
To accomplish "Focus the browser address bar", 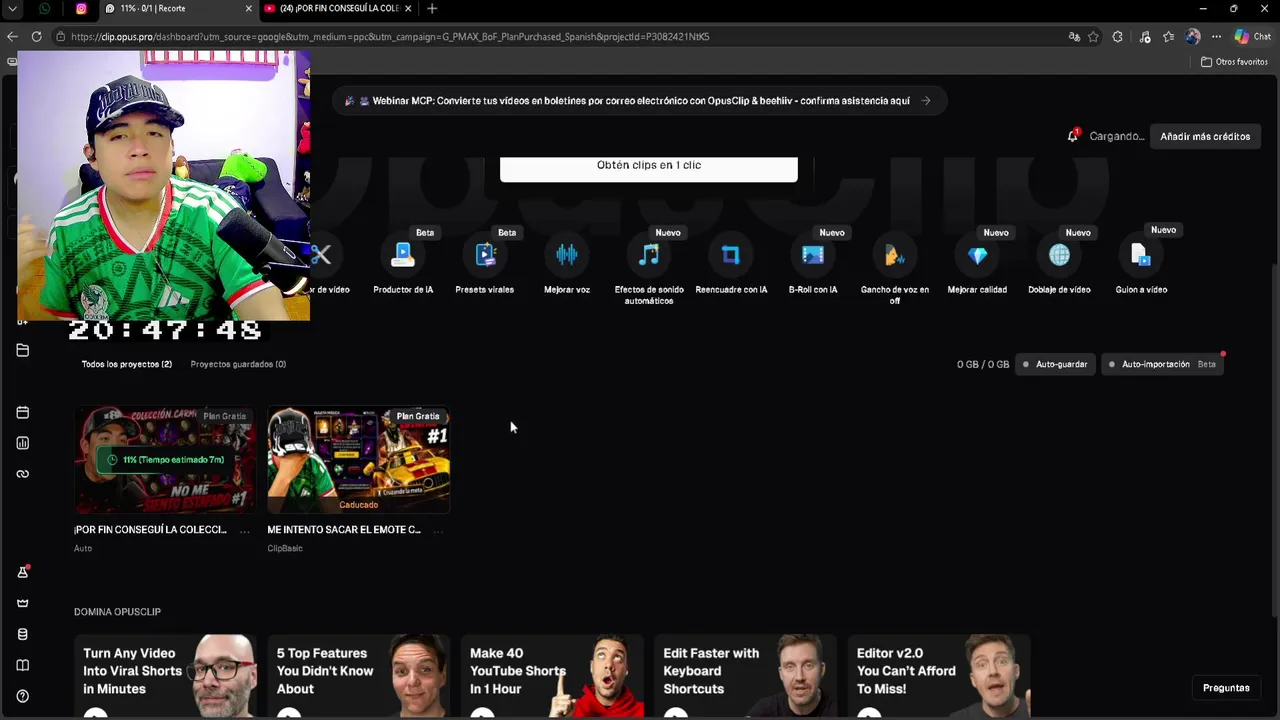I will (x=560, y=37).
